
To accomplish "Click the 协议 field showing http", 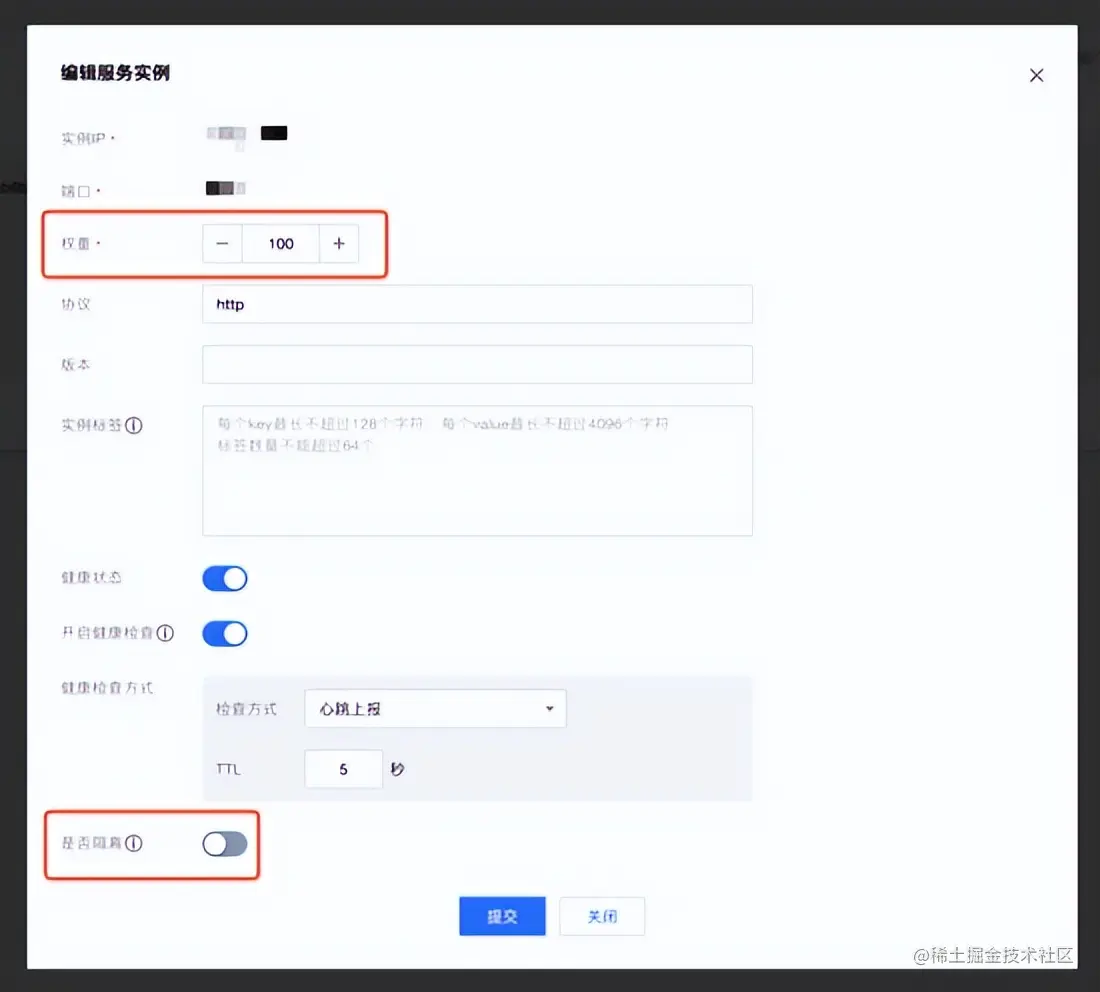I will tap(477, 304).
